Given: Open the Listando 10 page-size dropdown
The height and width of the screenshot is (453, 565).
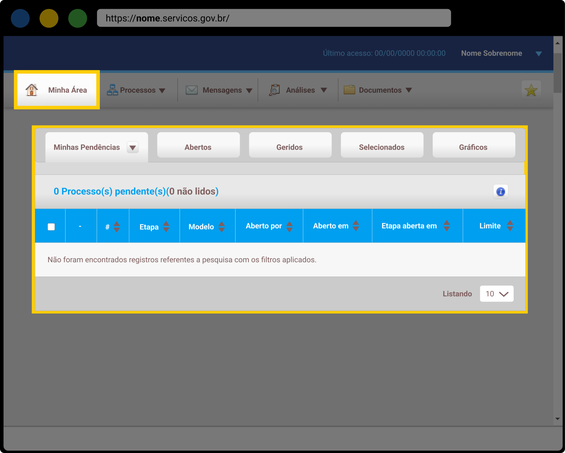Looking at the screenshot, I should [497, 294].
